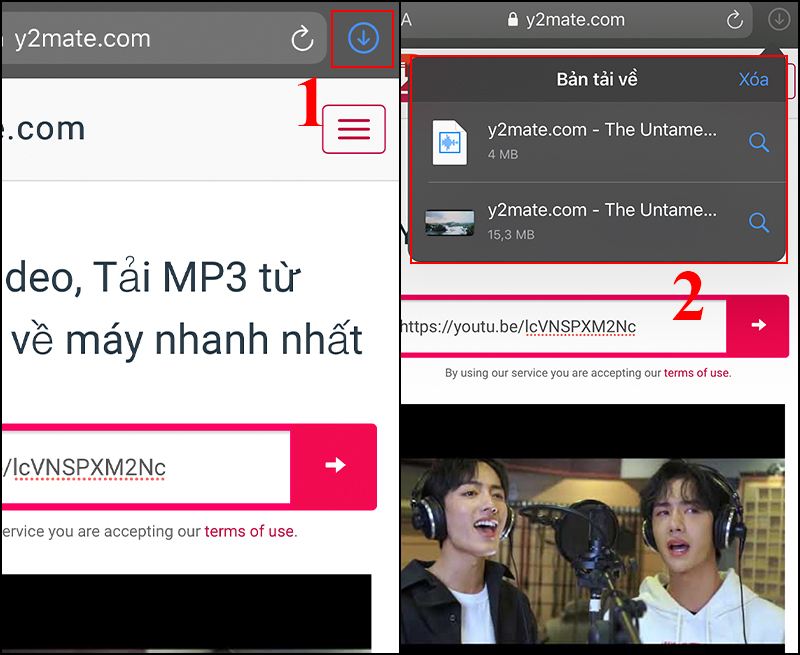Screen dimensions: 800x655
Task: Click the left URL field containing lcVNSPXM2Nc
Action: [x=145, y=467]
